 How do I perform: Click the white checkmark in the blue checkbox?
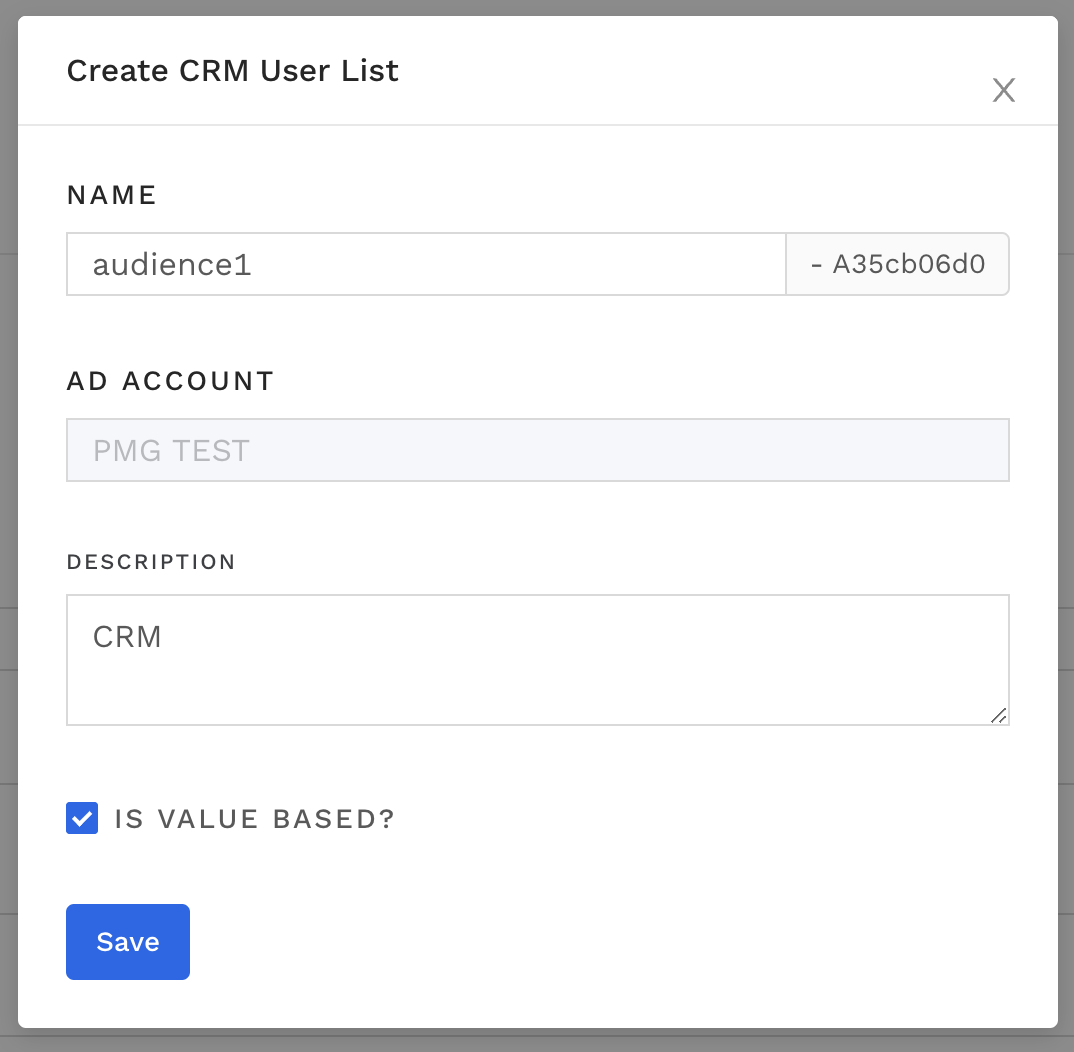click(82, 818)
